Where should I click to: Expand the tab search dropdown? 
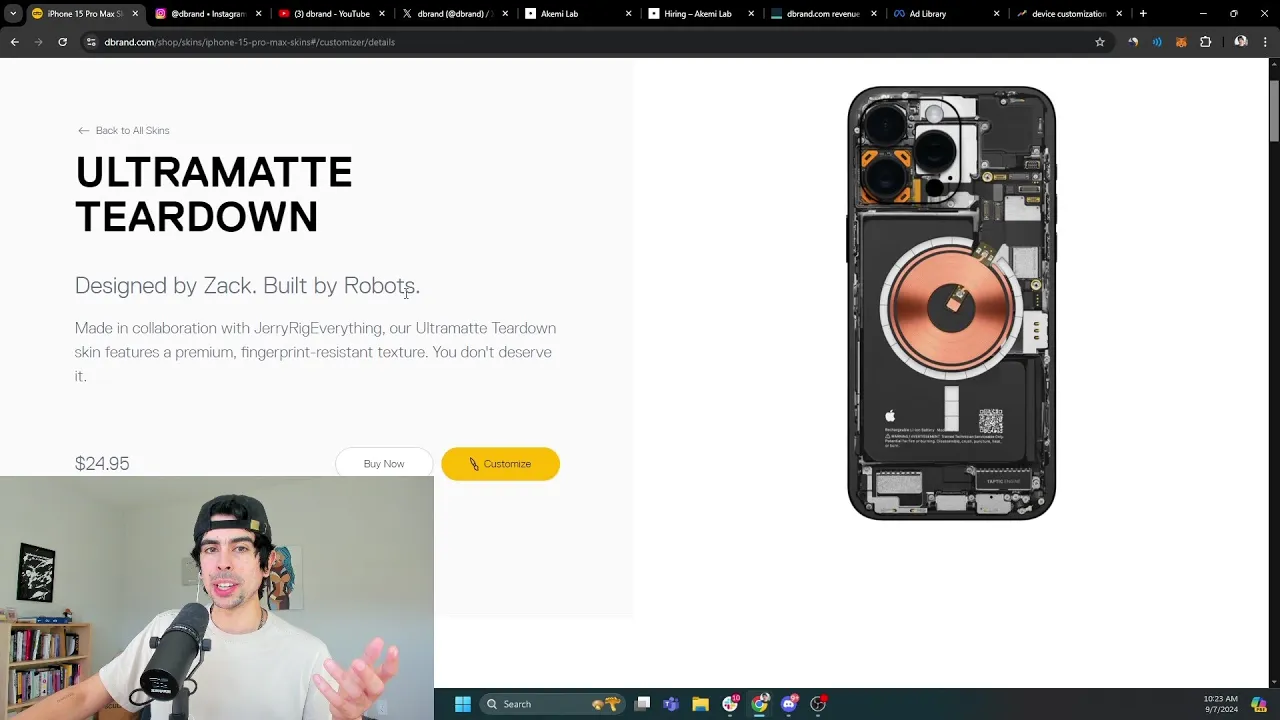click(x=13, y=14)
